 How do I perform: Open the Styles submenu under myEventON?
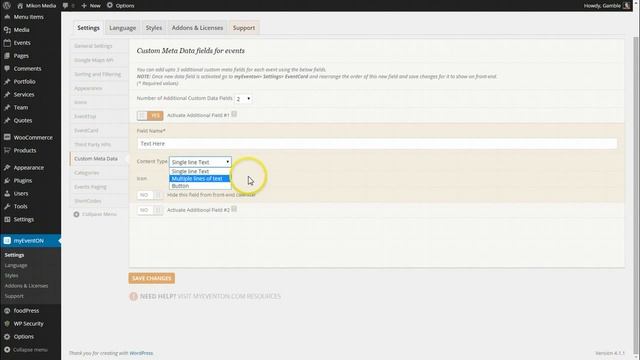click(x=11, y=276)
